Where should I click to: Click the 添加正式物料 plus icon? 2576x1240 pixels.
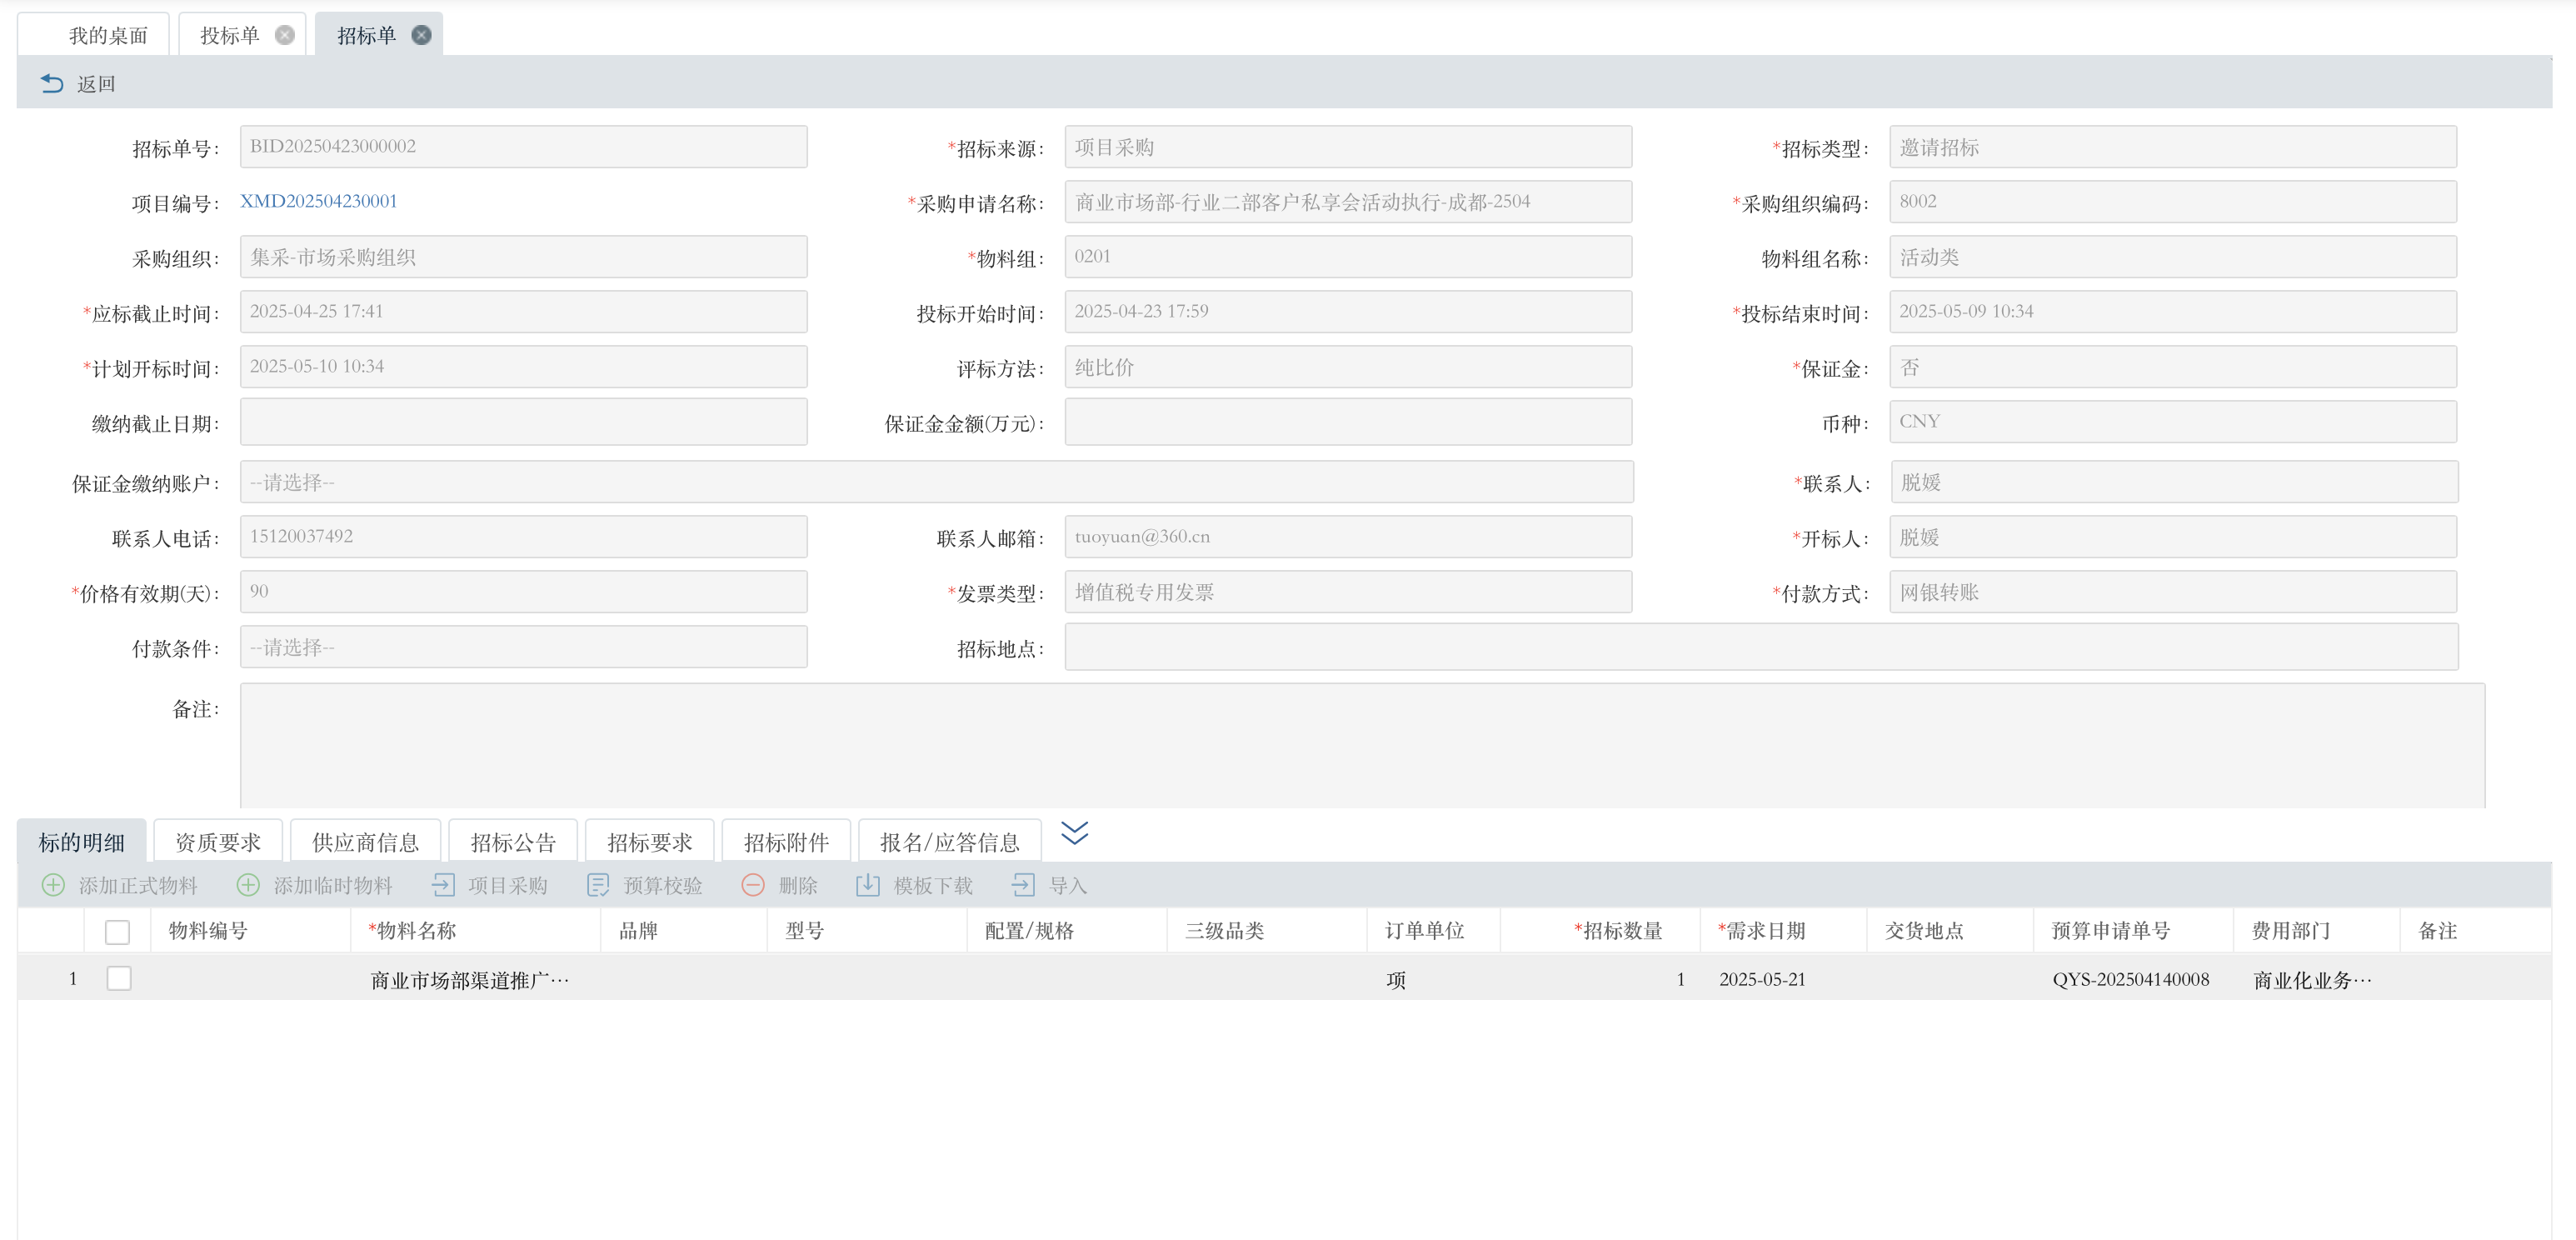[53, 885]
